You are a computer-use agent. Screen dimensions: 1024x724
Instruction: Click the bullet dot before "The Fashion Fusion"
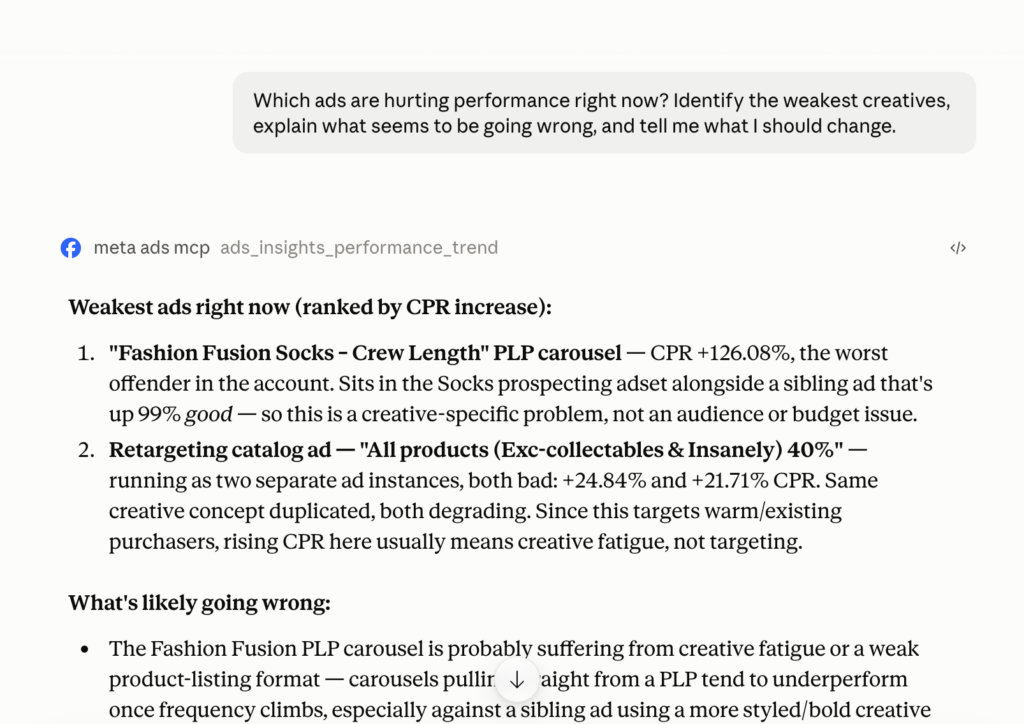85,650
